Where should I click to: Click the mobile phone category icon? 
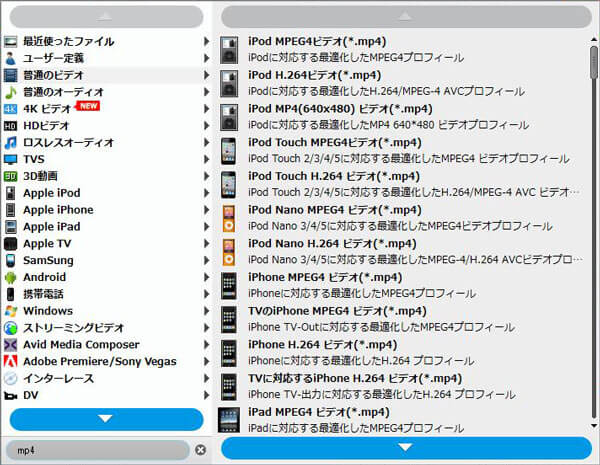[x=11, y=294]
